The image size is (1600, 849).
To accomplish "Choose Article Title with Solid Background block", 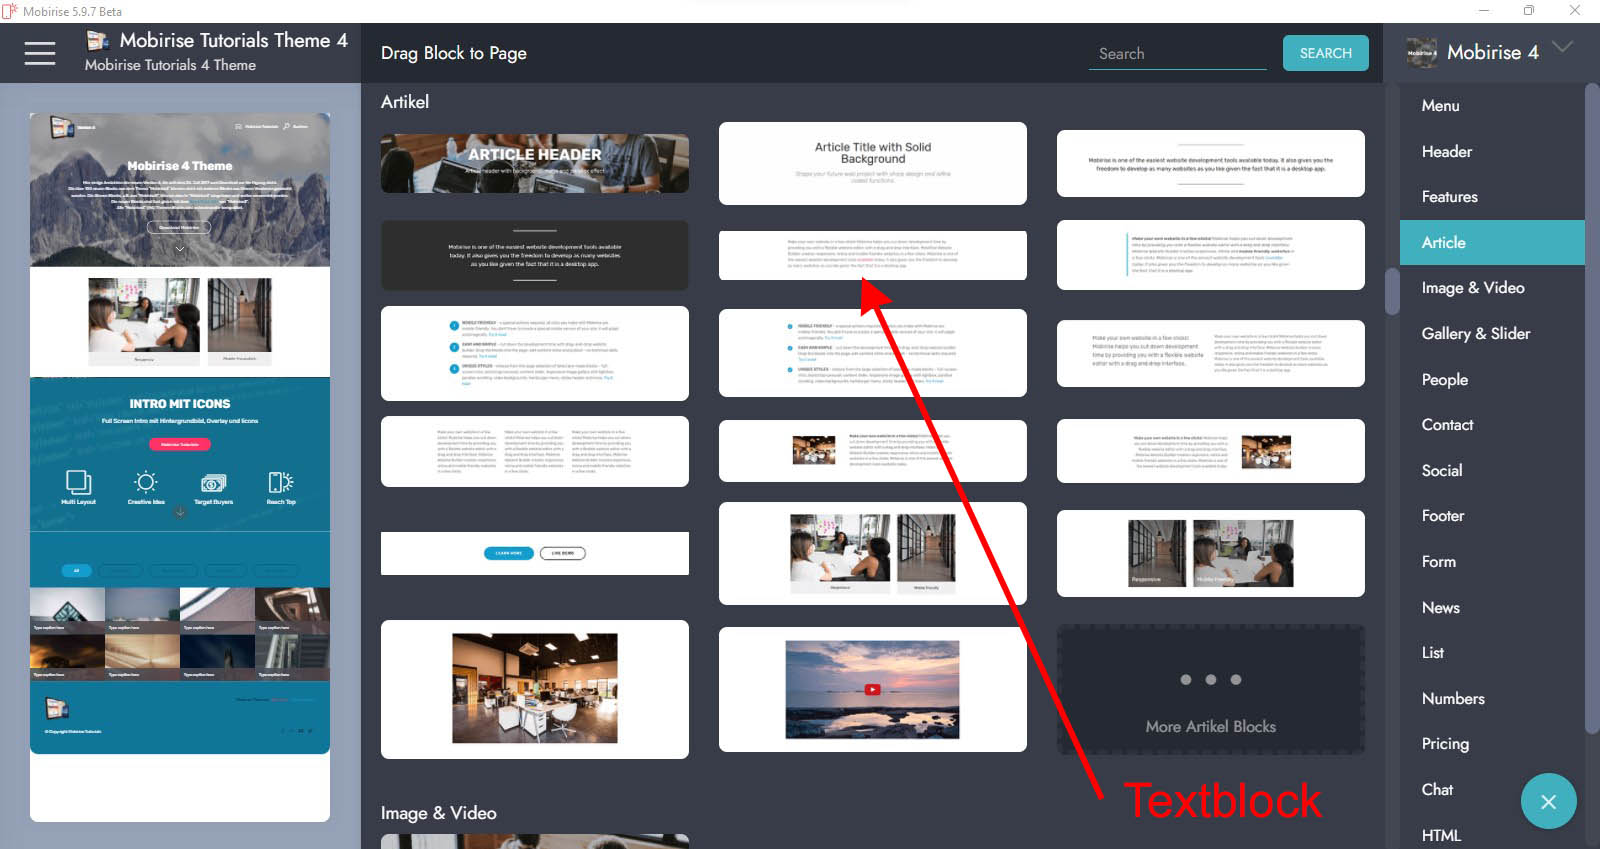I will (x=872, y=163).
